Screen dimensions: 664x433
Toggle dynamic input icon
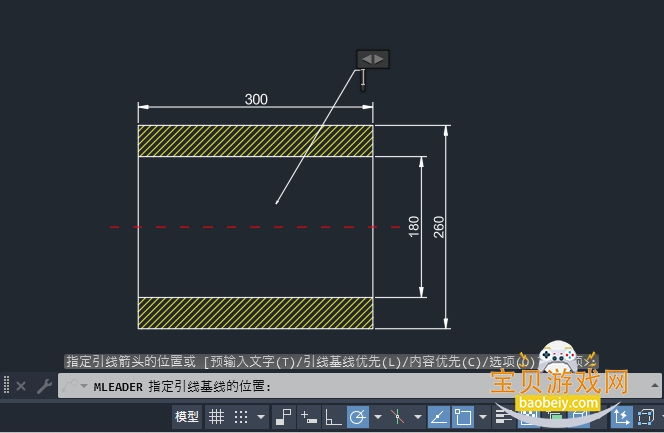pyautogui.click(x=308, y=417)
